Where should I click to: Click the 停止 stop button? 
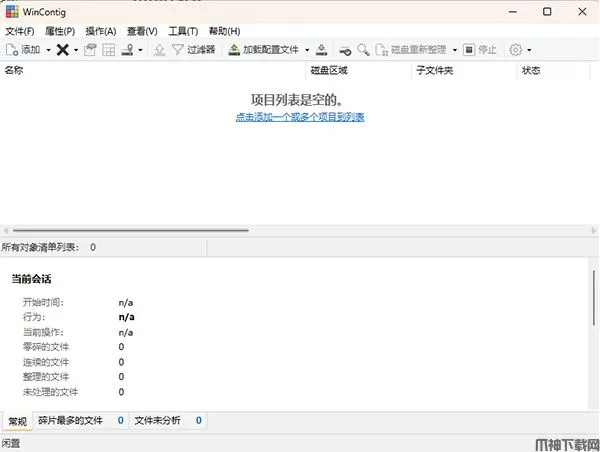pos(480,50)
